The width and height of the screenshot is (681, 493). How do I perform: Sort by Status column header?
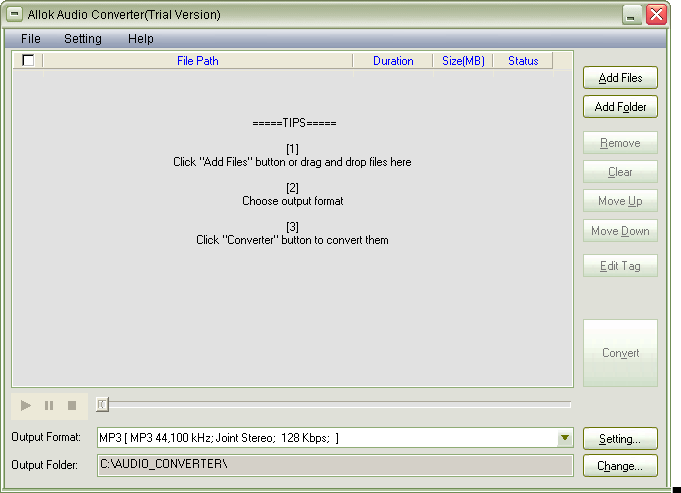(523, 60)
